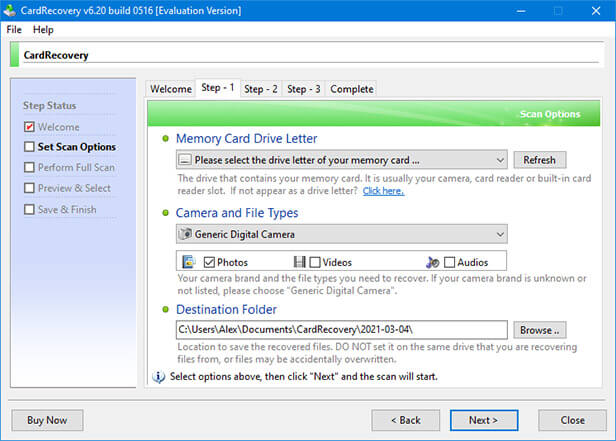The image size is (616, 441).
Task: Enable the Videos checkbox
Action: [315, 262]
